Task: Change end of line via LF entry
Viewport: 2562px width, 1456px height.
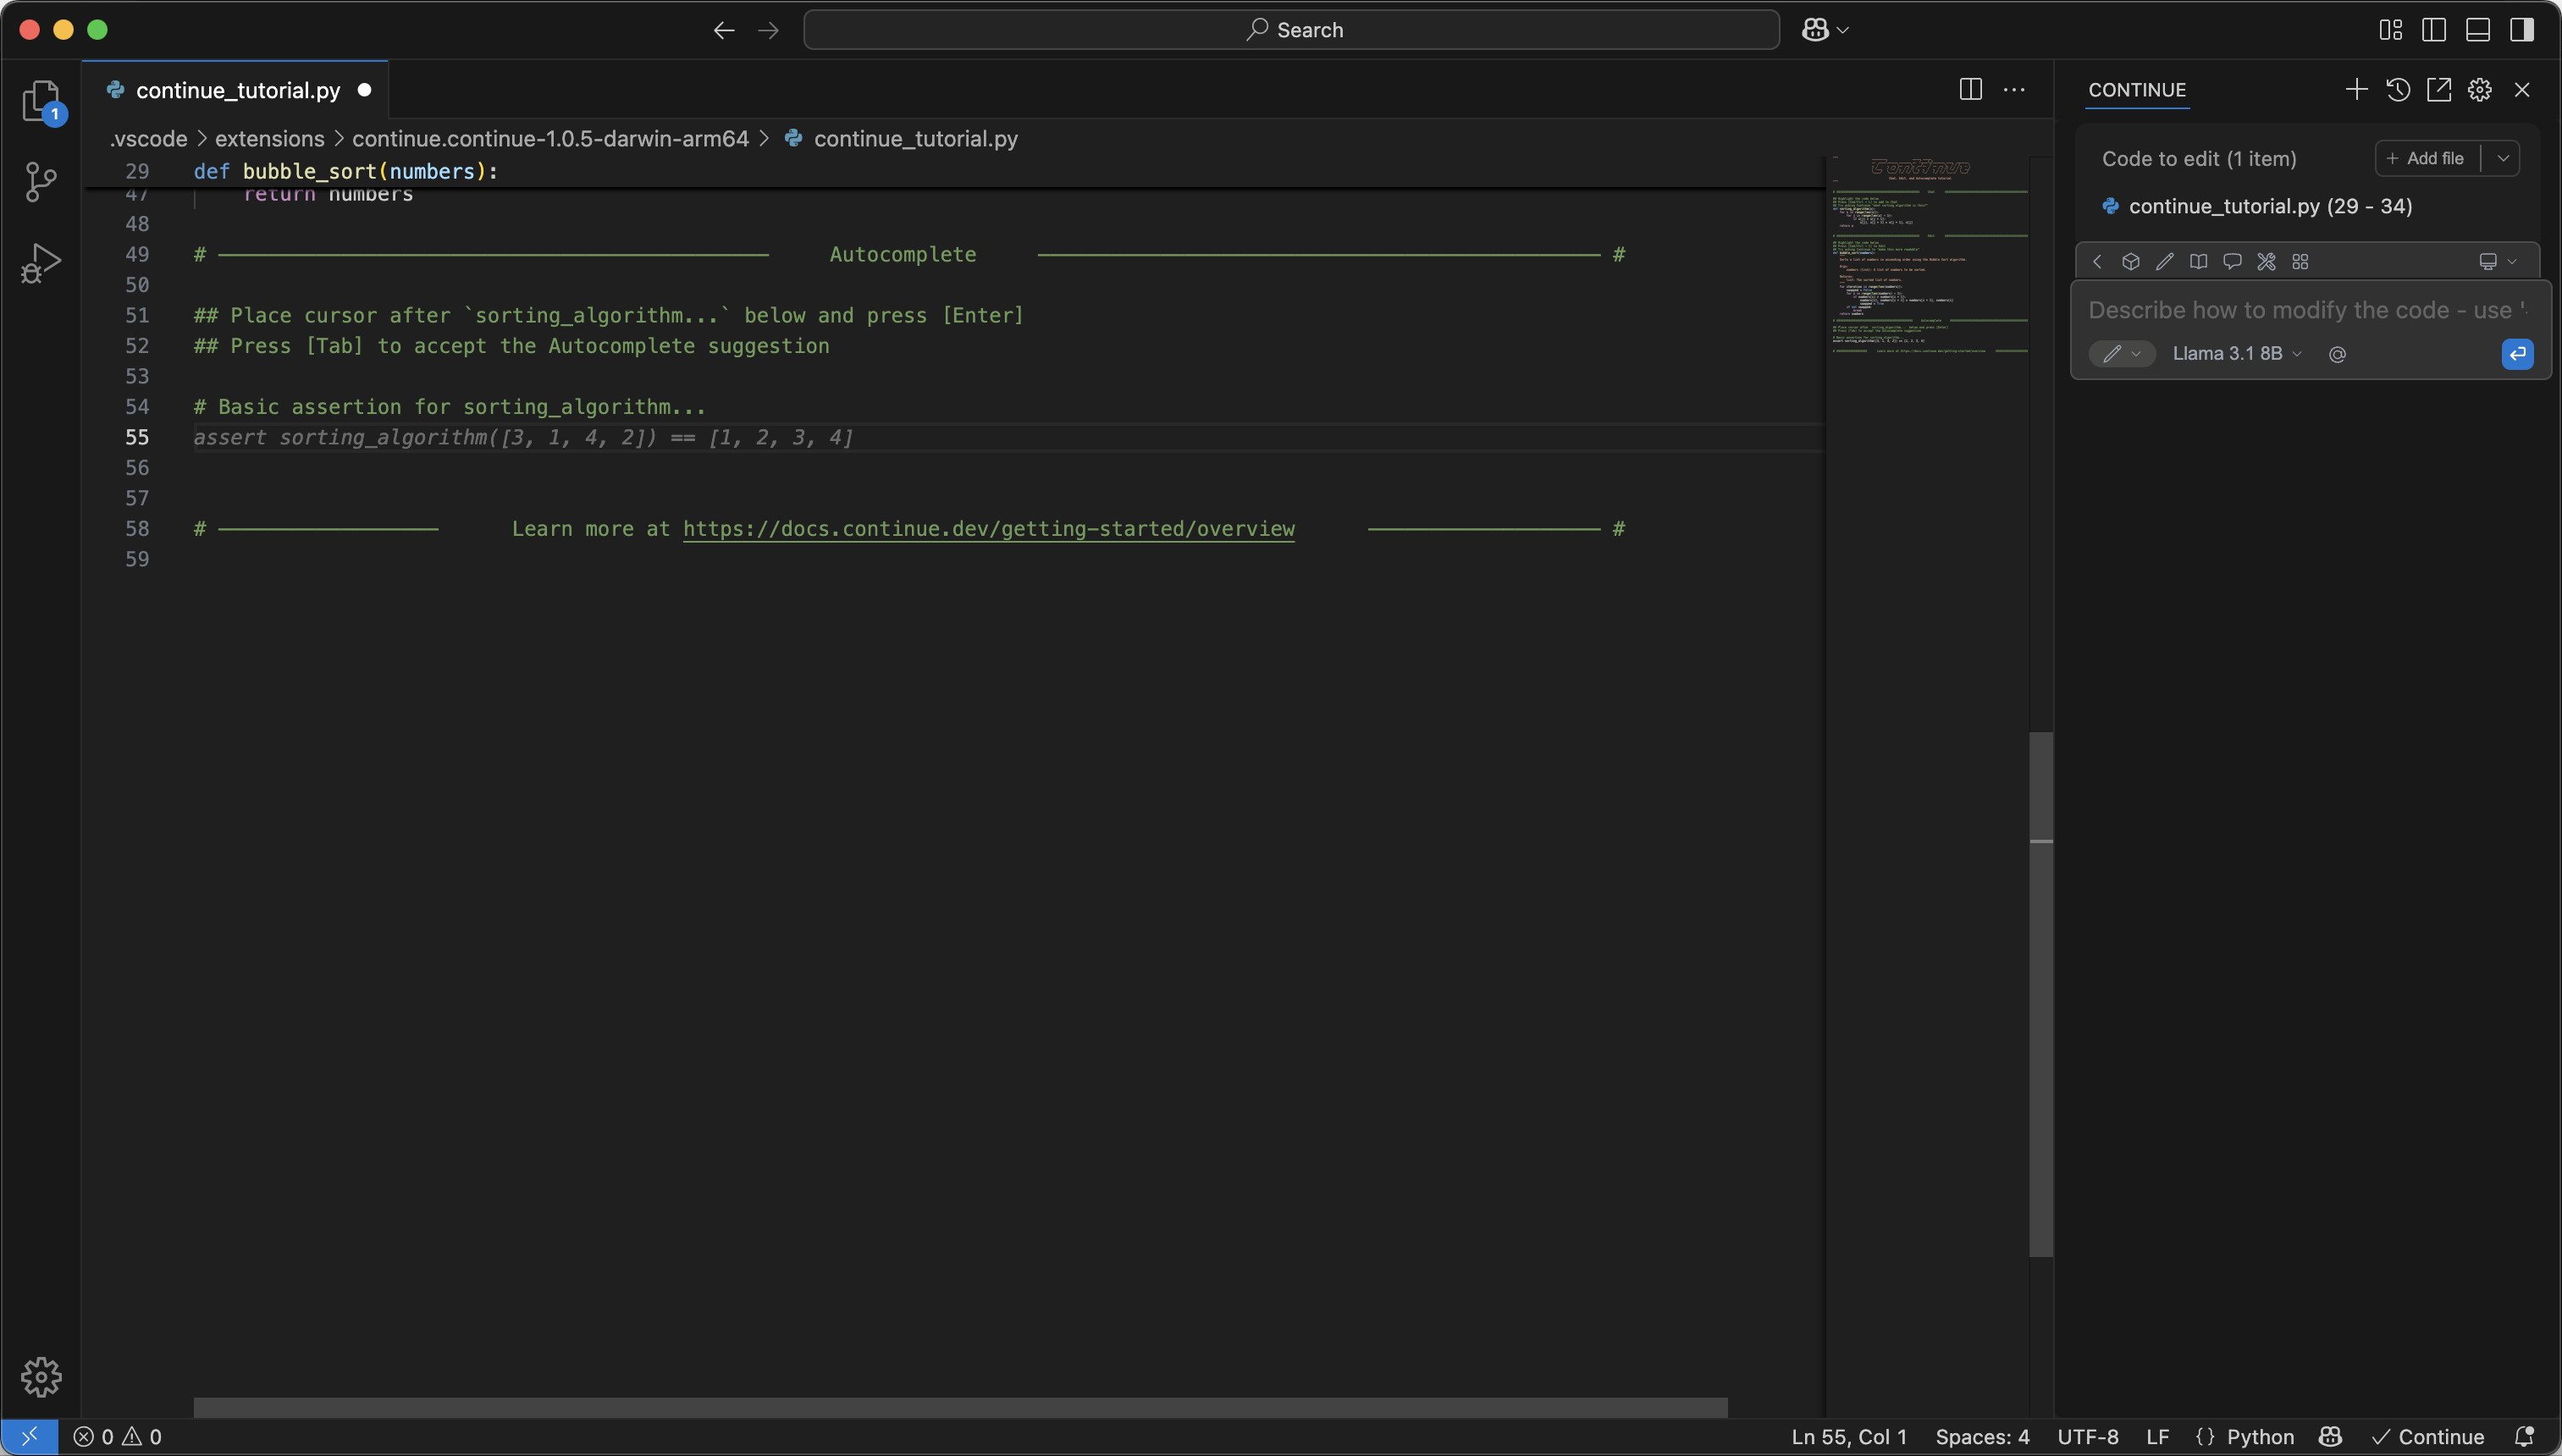Action: click(2157, 1436)
